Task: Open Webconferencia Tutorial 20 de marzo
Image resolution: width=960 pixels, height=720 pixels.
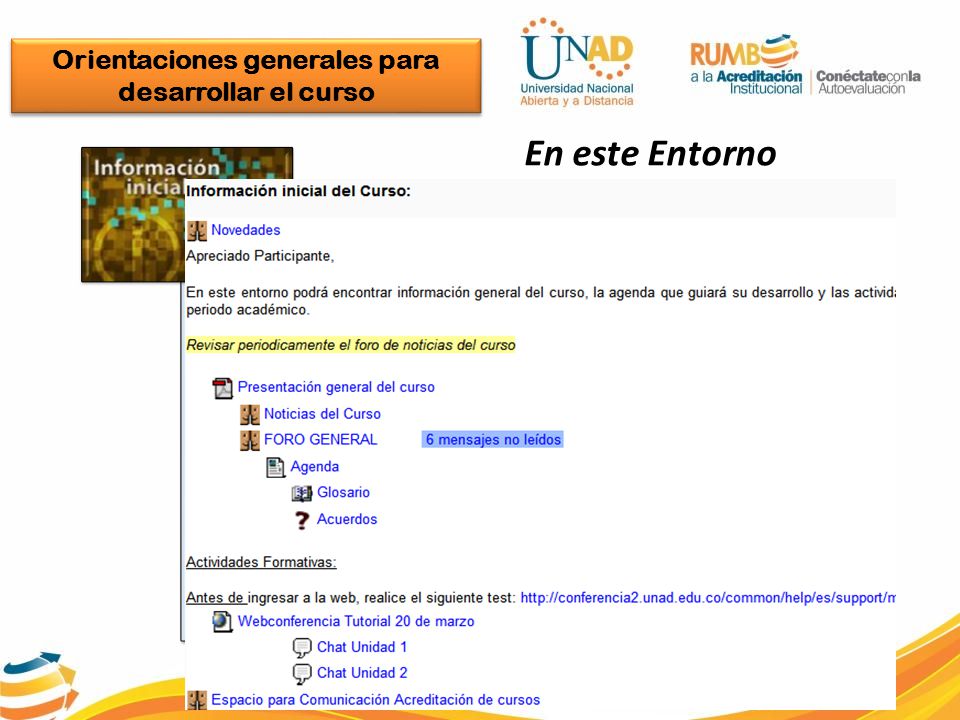Action: 356,621
